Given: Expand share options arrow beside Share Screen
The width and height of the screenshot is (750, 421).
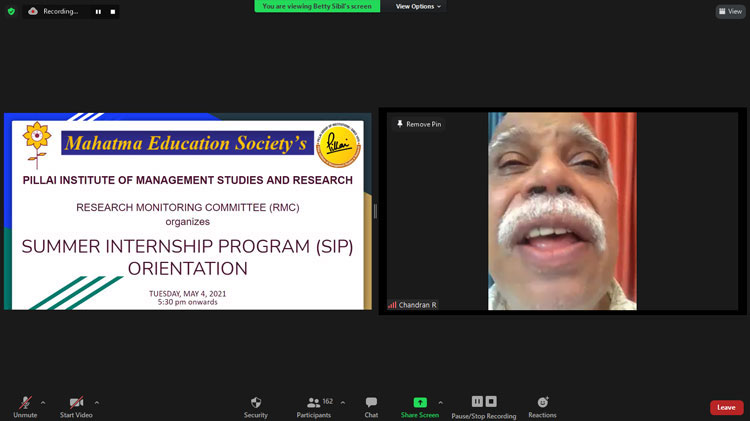Looking at the screenshot, I should tap(440, 402).
